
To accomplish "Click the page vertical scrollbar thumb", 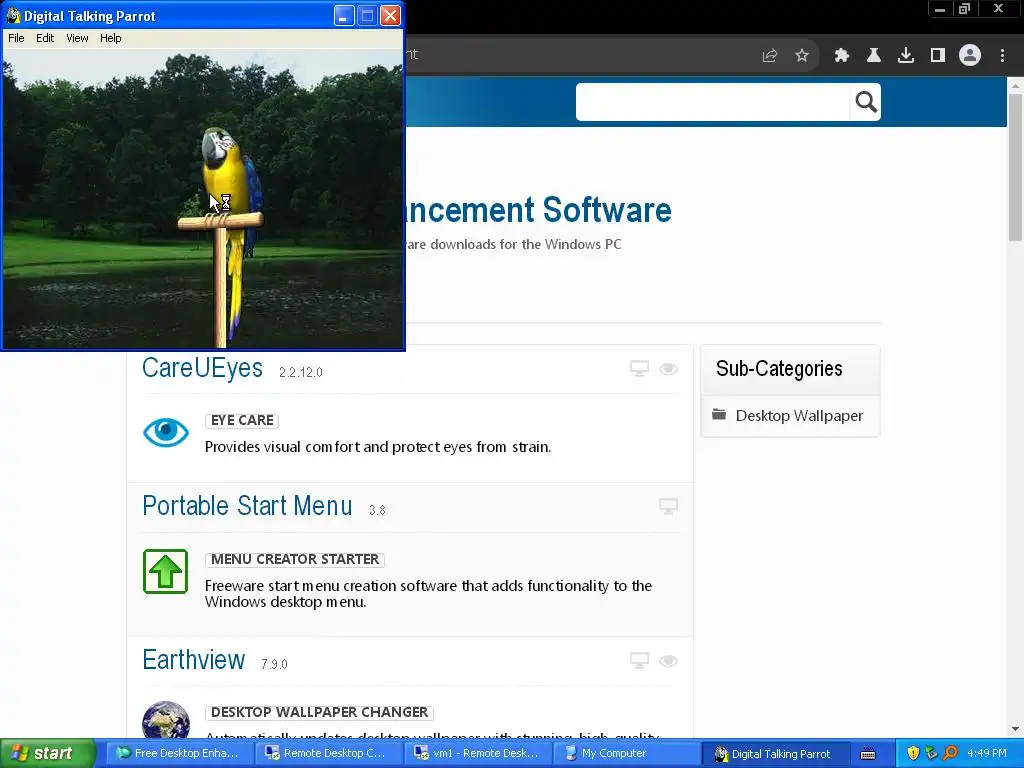I will pos(1015,167).
